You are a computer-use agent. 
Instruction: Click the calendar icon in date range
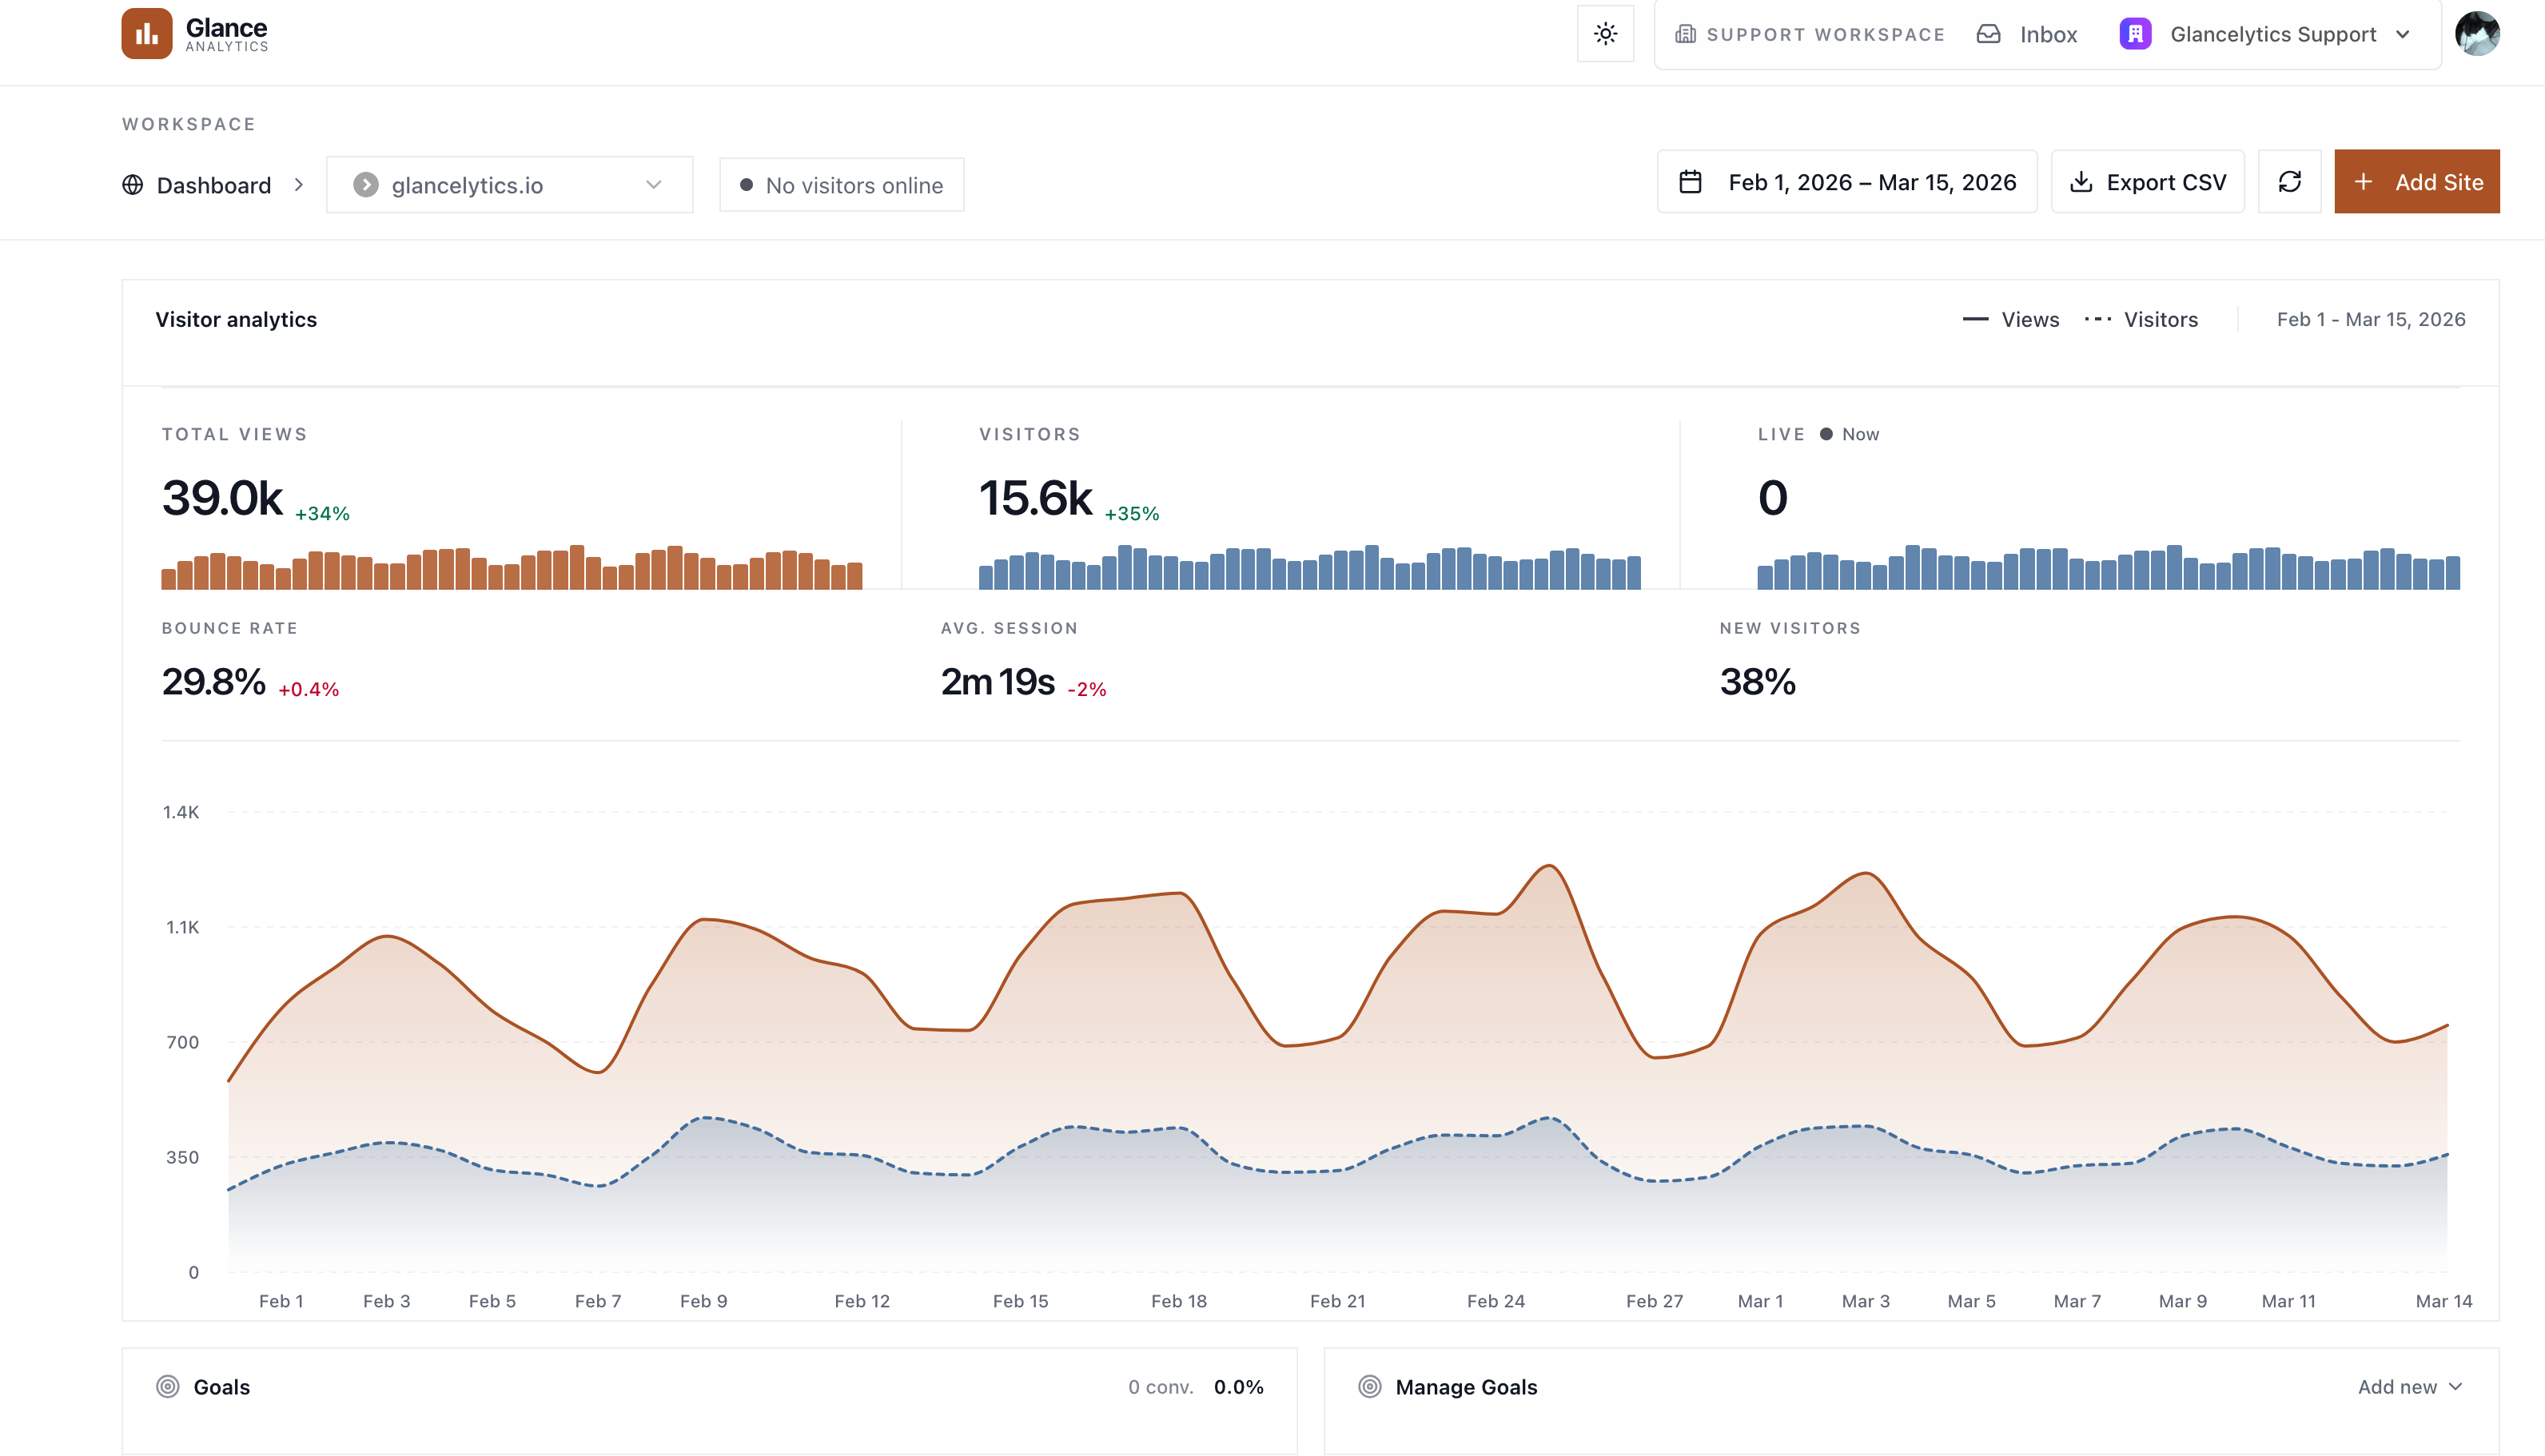[x=1690, y=182]
